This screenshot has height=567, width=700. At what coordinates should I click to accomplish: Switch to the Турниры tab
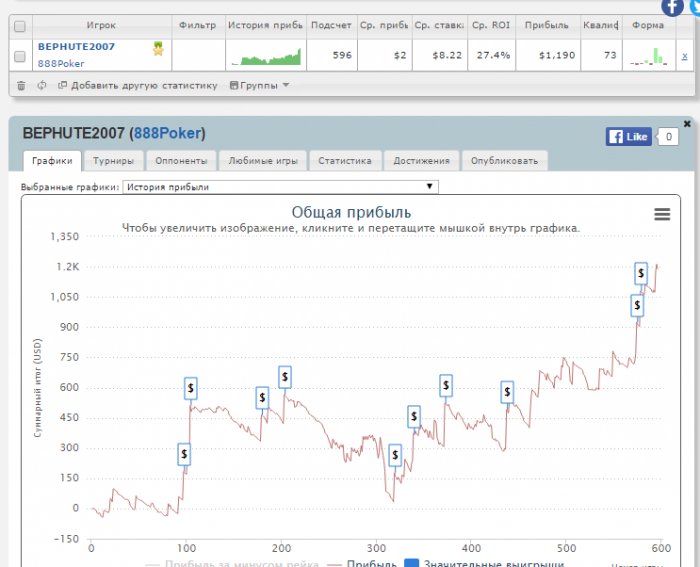pyautogui.click(x=114, y=160)
